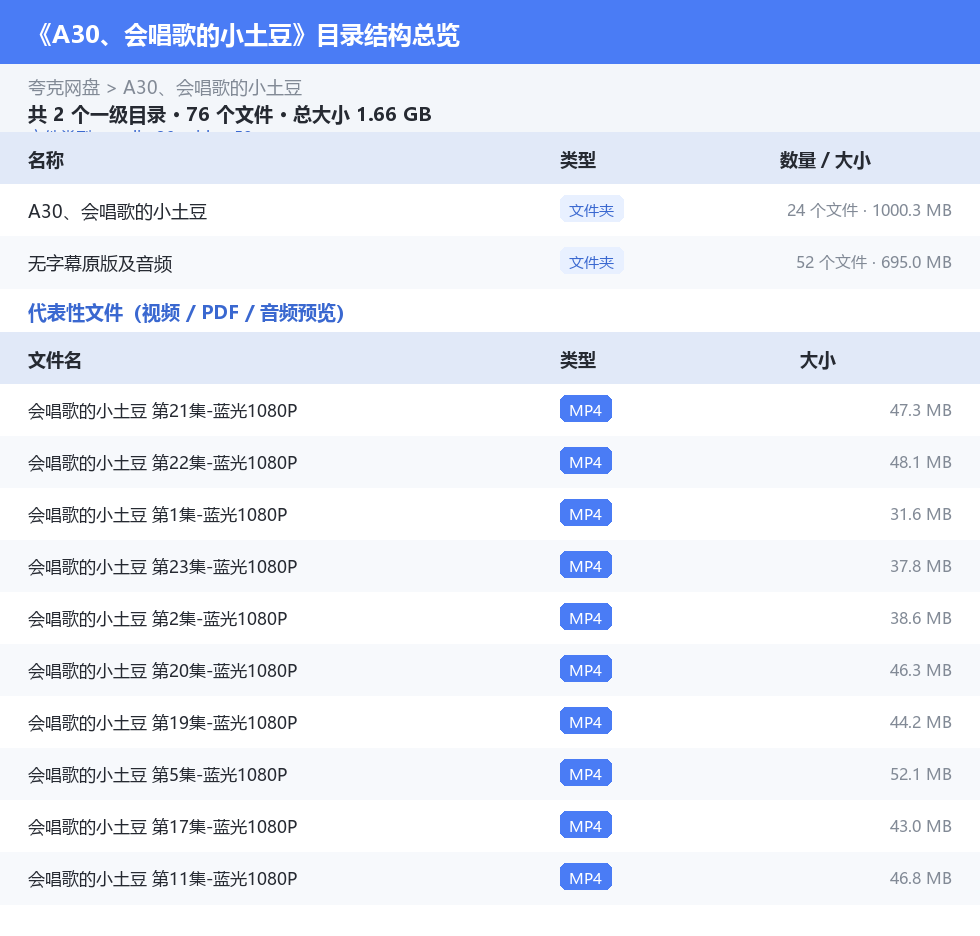This screenshot has height=936, width=980.
Task: Click section heading 代表性文件（视频 / PDF / 音频预览）
Action: click(x=186, y=312)
